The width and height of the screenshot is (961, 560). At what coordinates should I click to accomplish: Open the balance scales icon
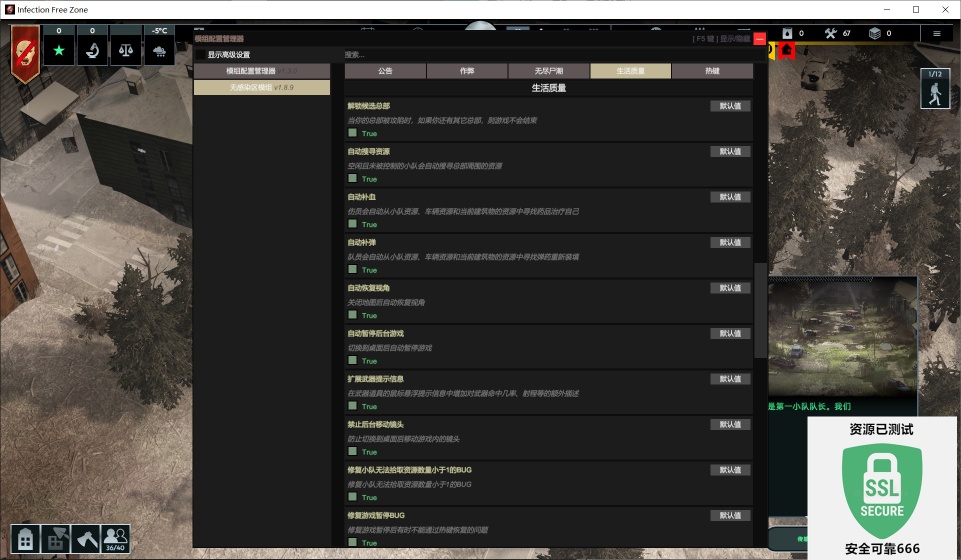tap(126, 50)
